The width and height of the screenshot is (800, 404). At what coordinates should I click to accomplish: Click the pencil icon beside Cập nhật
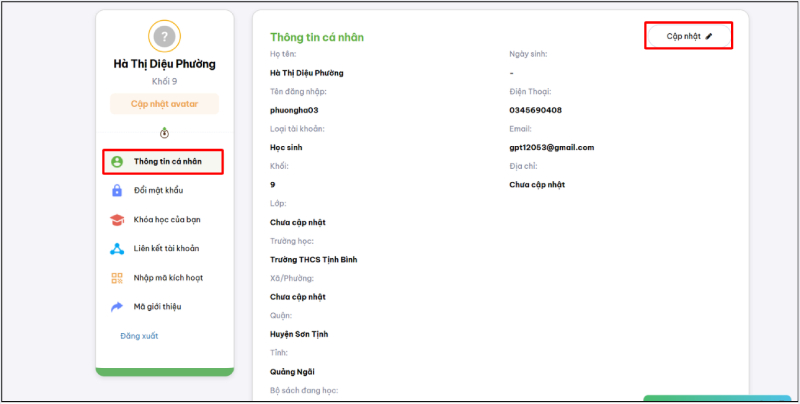pos(709,36)
